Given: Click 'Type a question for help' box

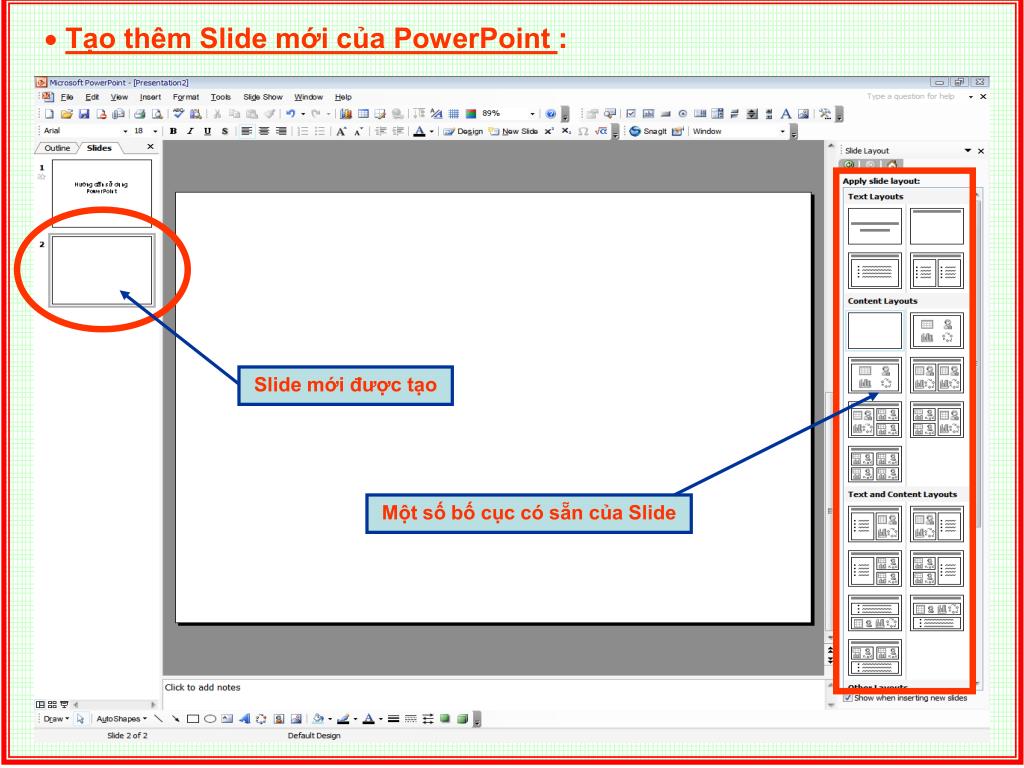Looking at the screenshot, I should click(911, 97).
